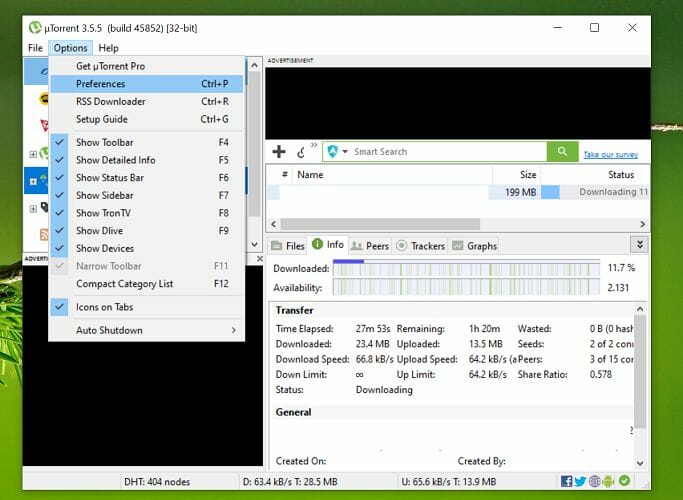Follow the Take our survey link
The width and height of the screenshot is (683, 500).
(610, 154)
